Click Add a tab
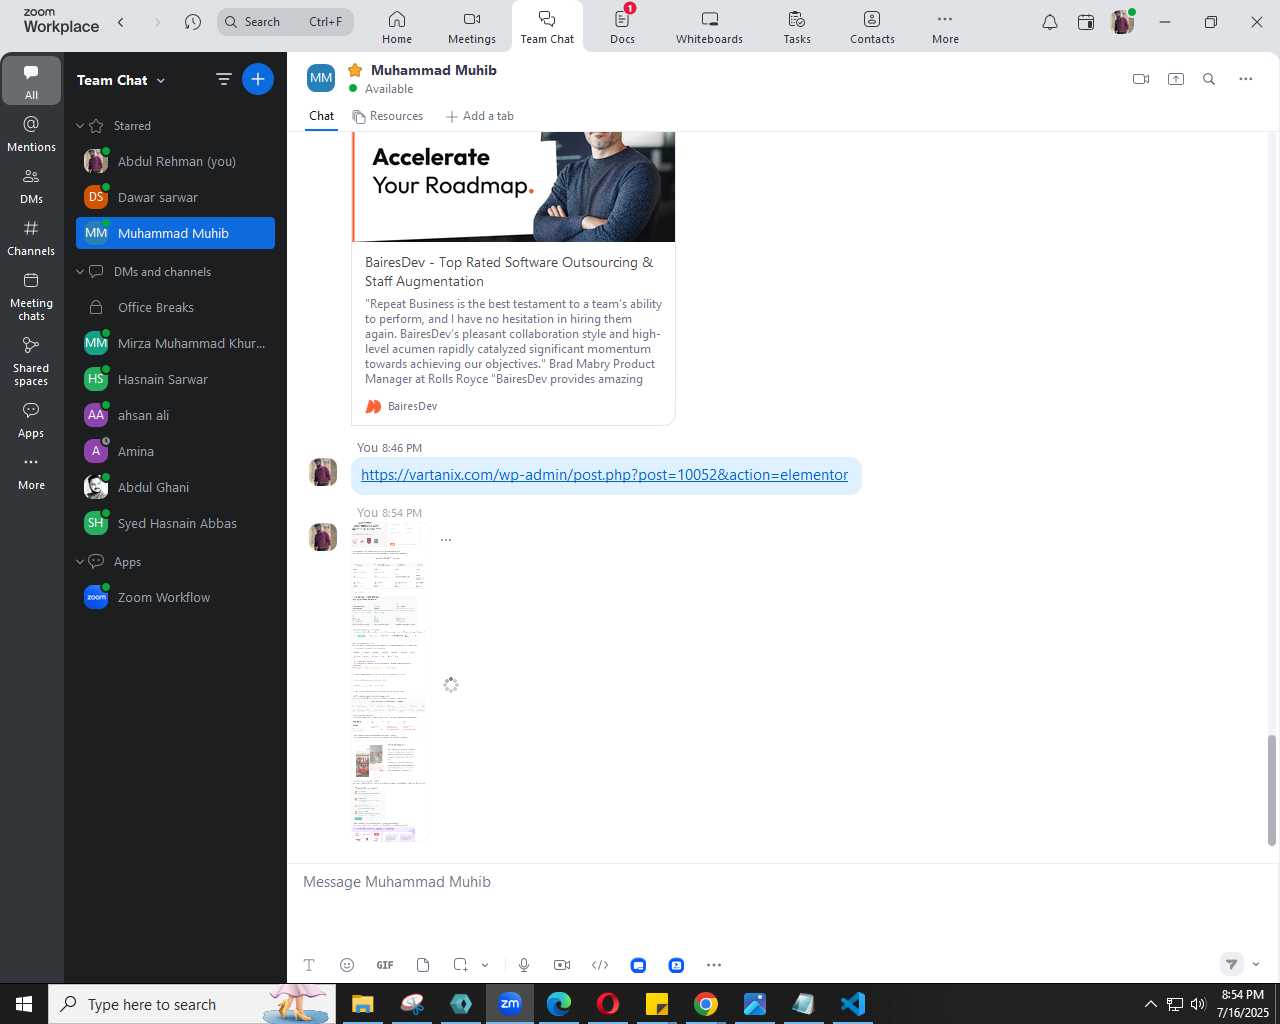 pos(480,116)
